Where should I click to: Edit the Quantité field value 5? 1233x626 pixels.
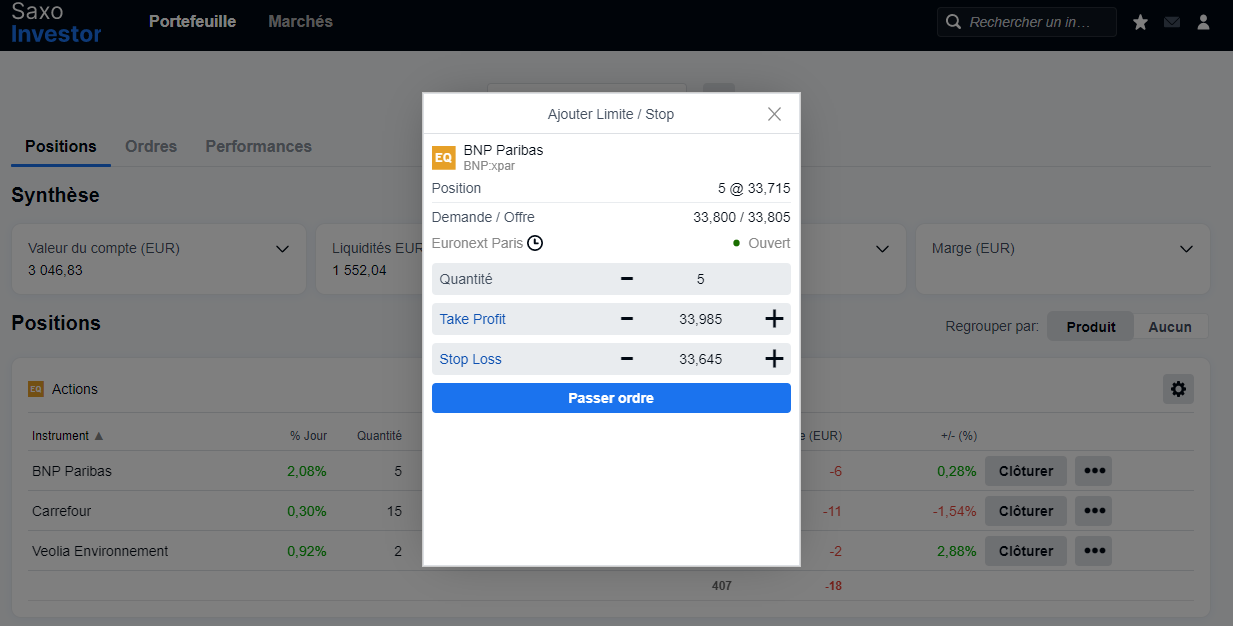[x=700, y=279]
